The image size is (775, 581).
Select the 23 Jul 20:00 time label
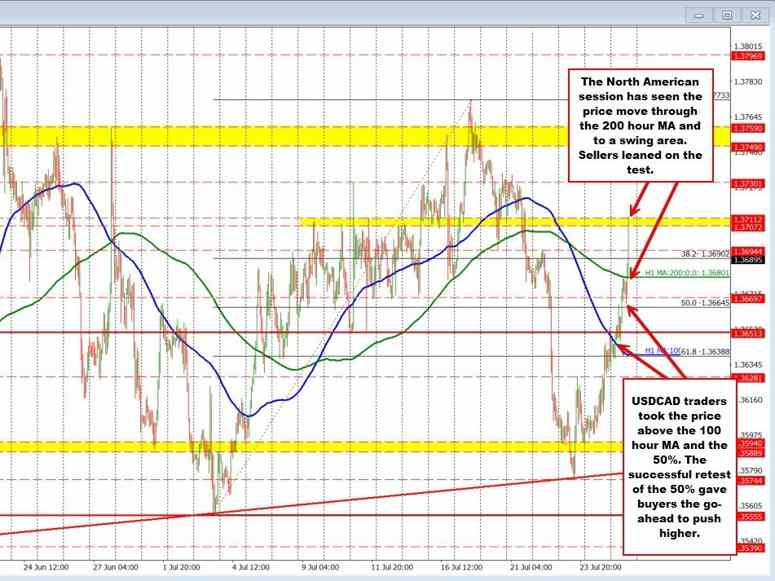coord(600,567)
